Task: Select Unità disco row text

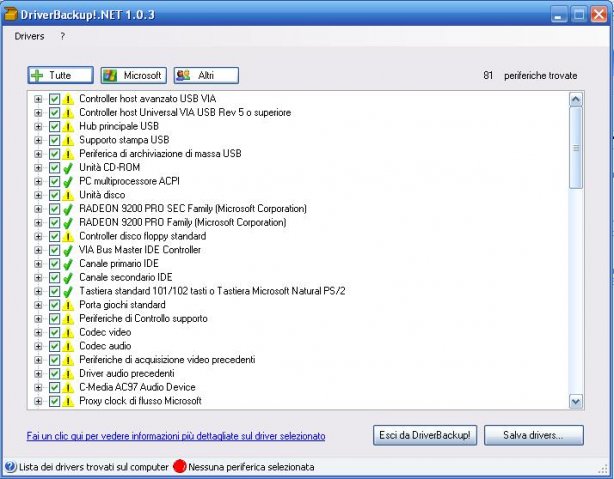Action: coord(102,195)
